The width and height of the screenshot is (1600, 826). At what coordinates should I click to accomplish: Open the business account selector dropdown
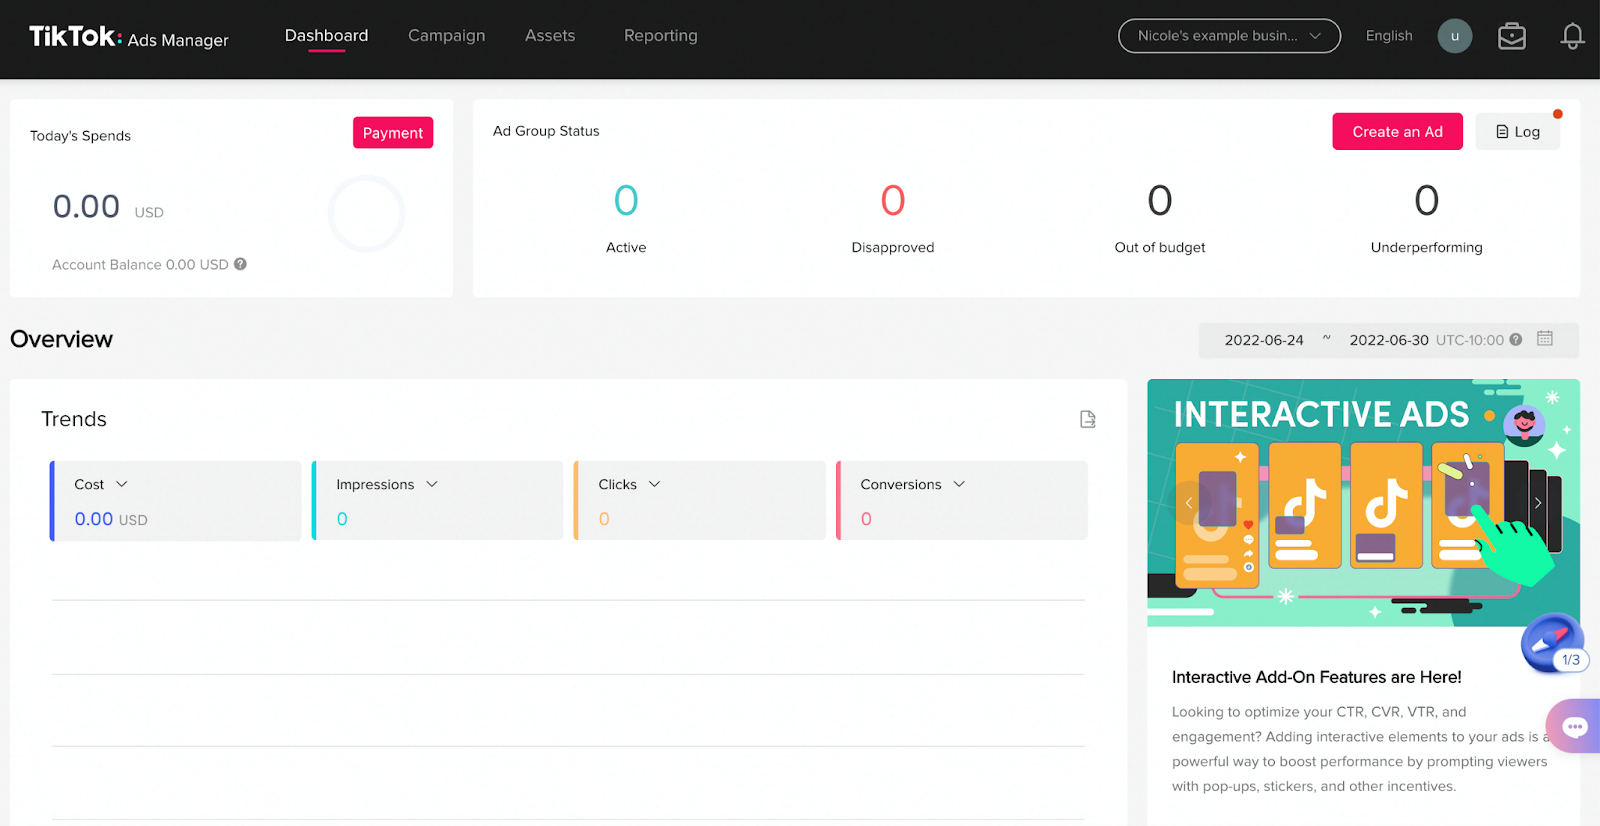[x=1229, y=36]
